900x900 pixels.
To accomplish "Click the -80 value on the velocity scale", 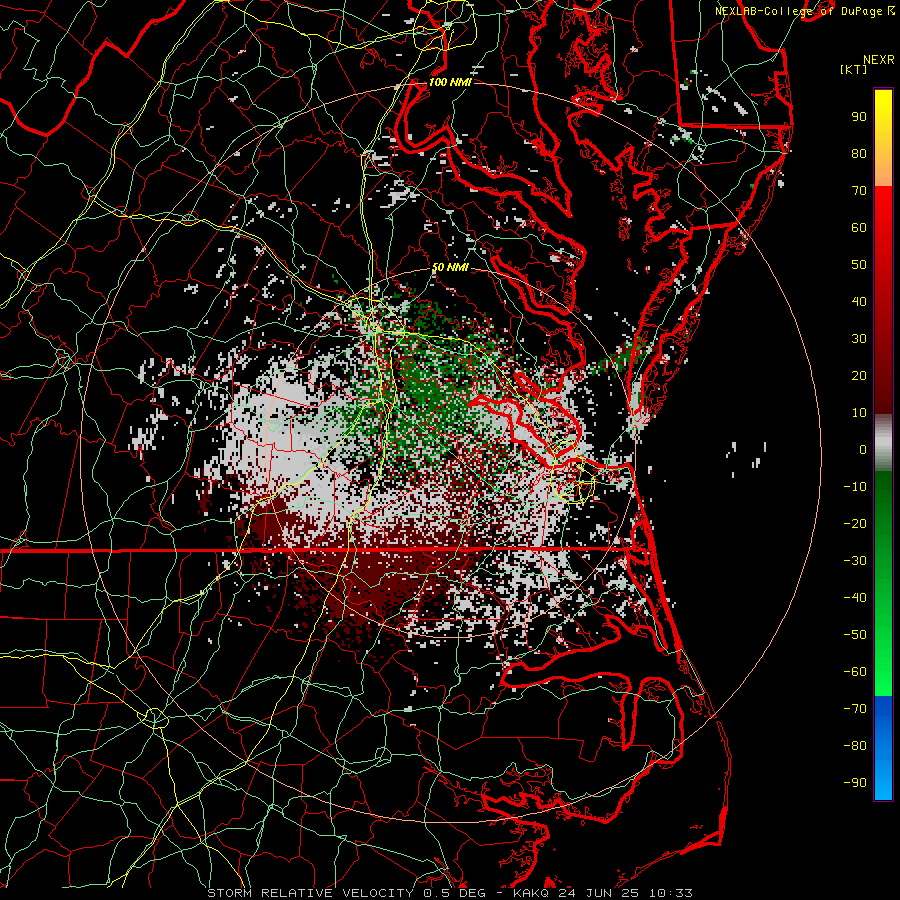I will coord(855,746).
